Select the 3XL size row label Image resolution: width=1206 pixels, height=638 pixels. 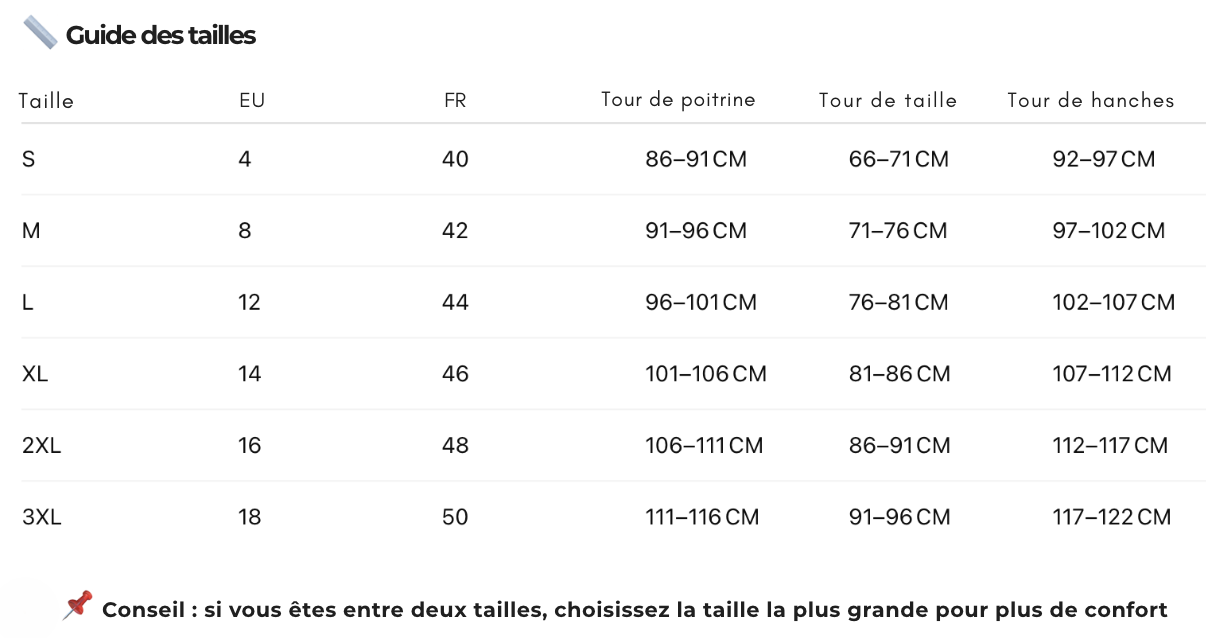click(x=41, y=517)
